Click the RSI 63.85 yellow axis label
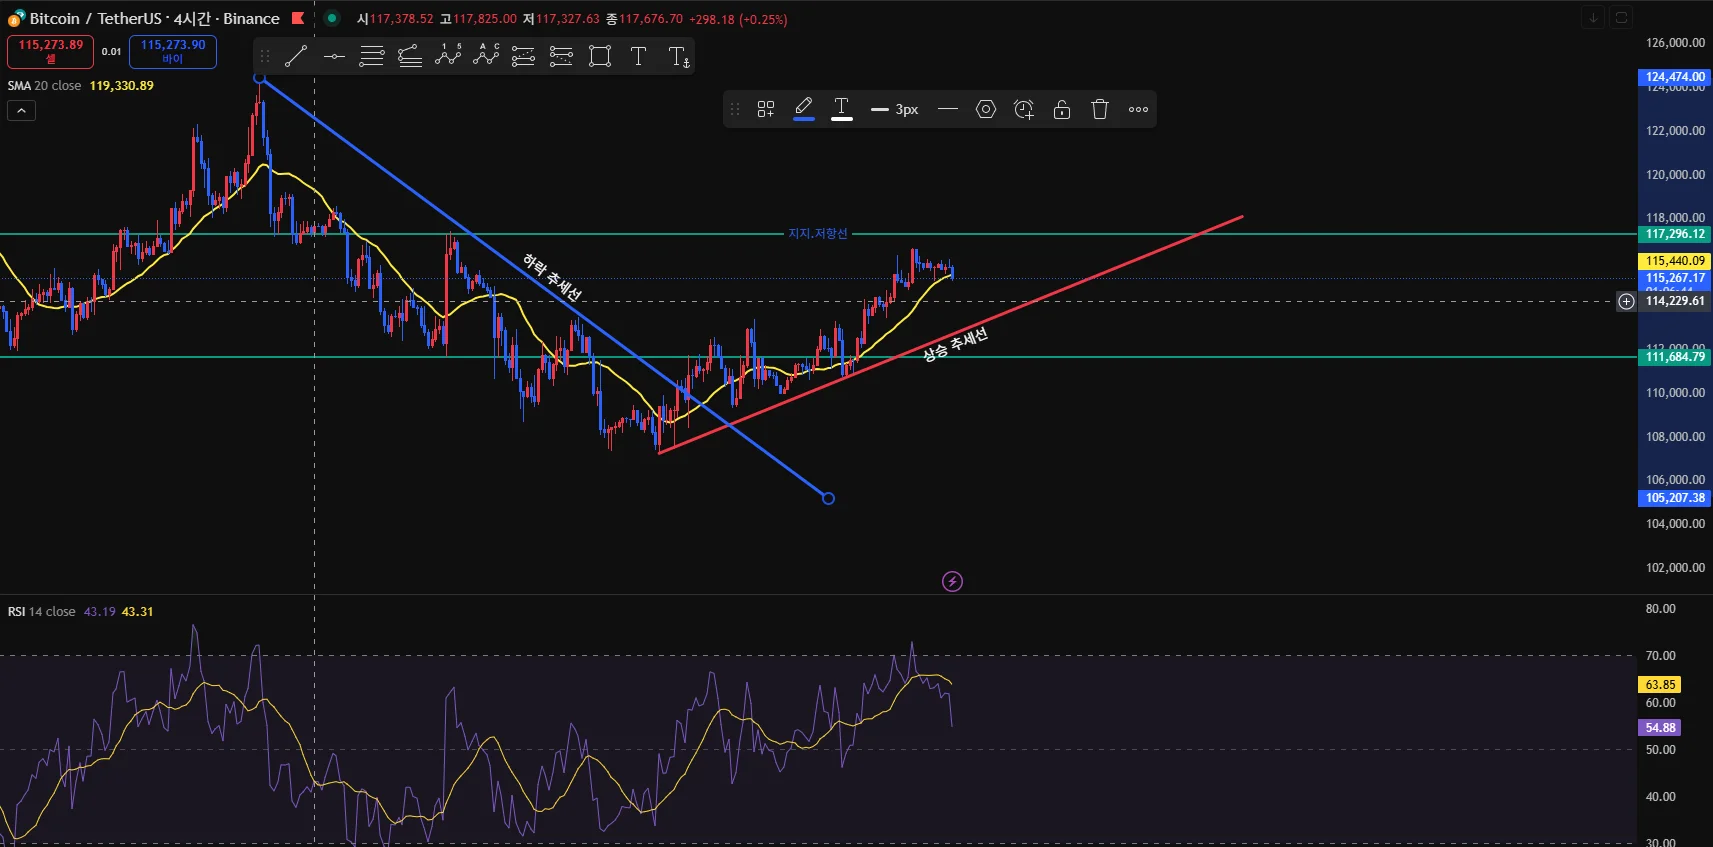The width and height of the screenshot is (1713, 847). coord(1660,685)
